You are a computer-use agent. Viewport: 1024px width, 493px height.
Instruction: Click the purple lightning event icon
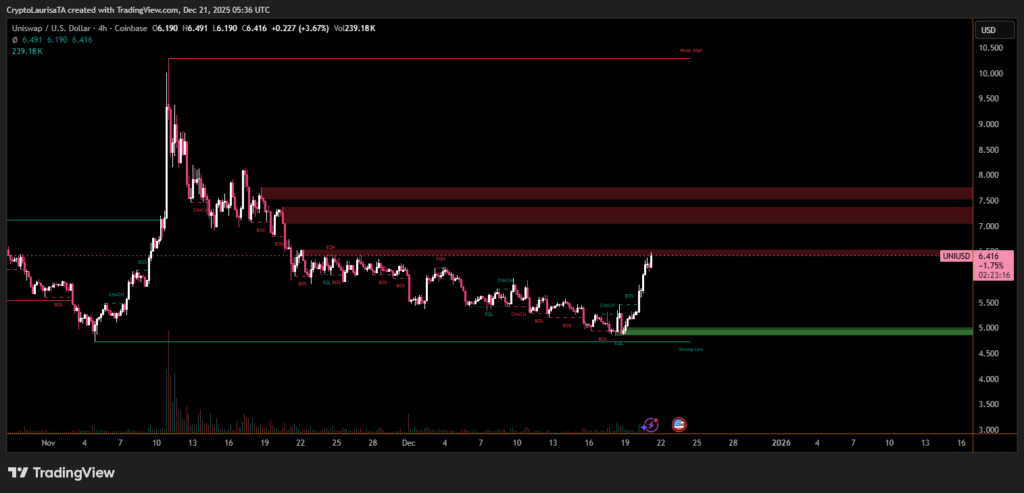651,425
